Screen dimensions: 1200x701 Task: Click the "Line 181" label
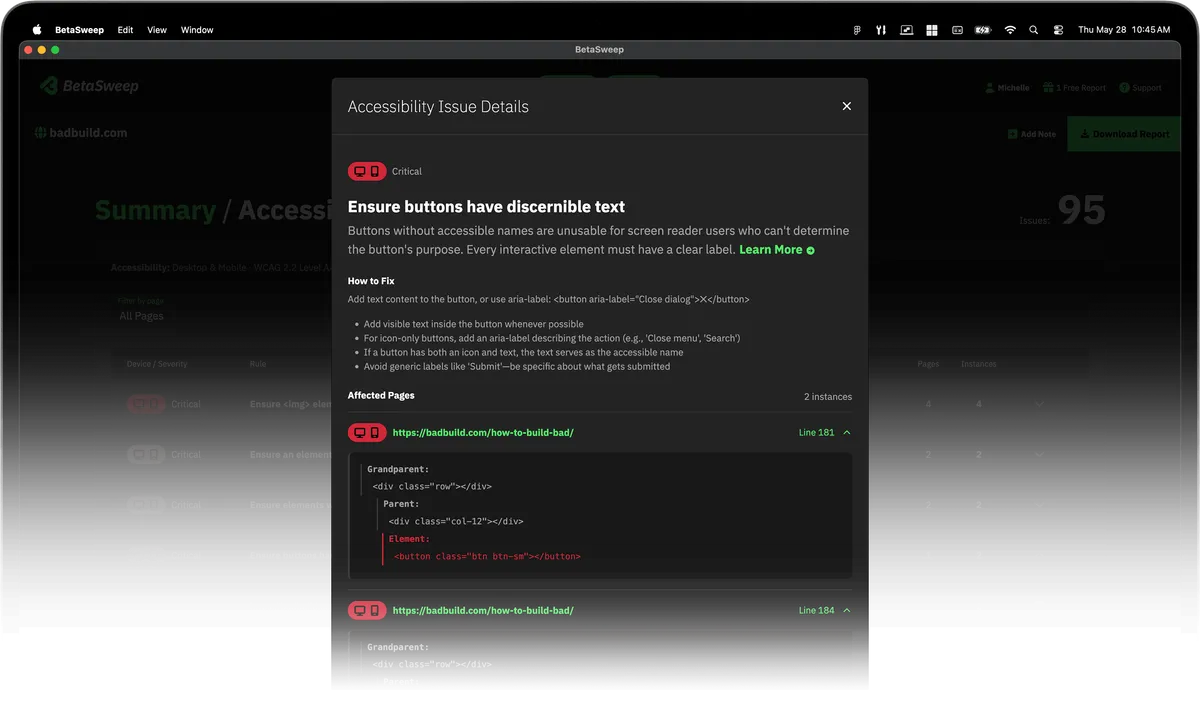tap(816, 433)
